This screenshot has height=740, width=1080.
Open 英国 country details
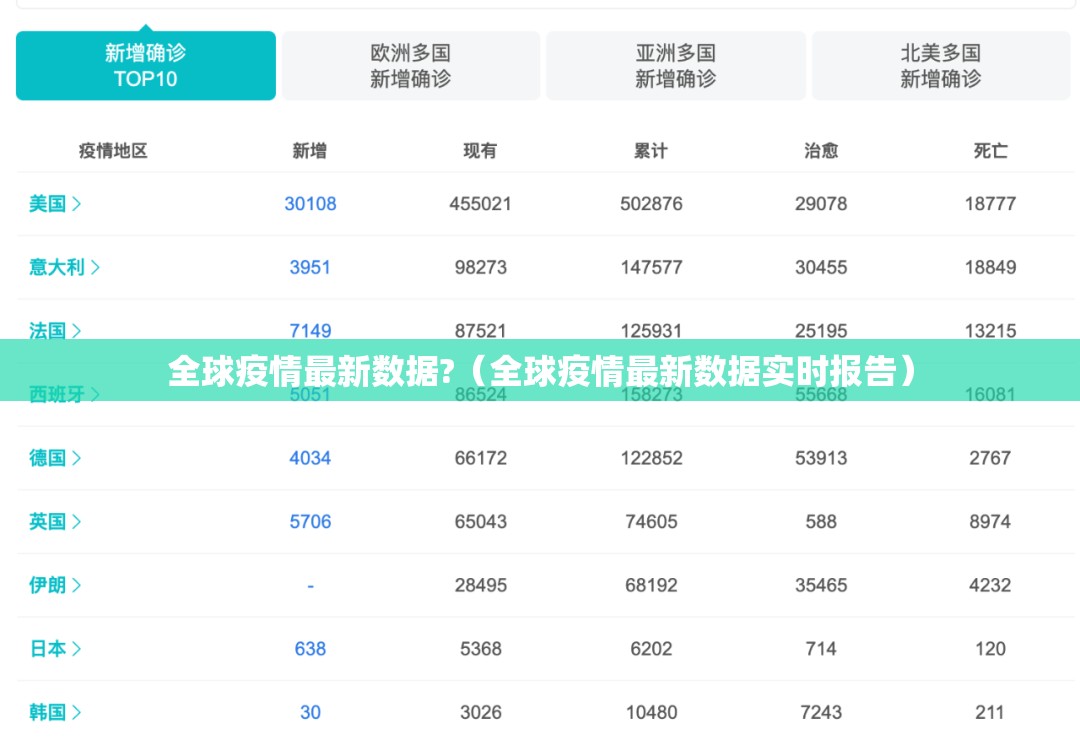pyautogui.click(x=55, y=521)
